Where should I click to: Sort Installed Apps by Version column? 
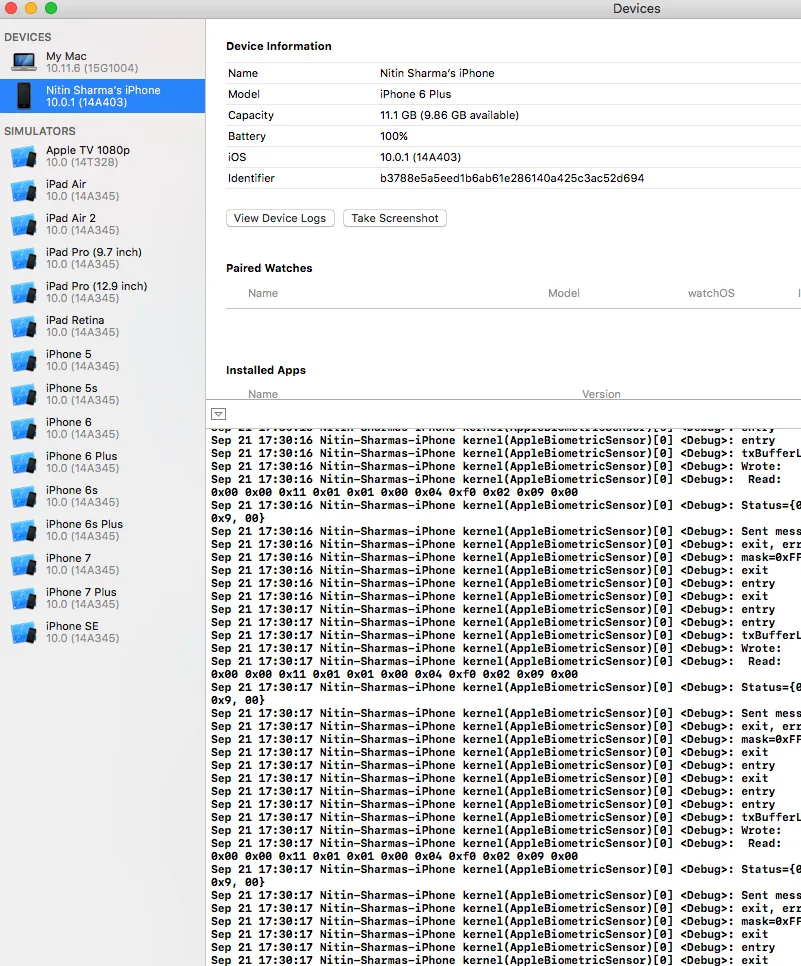pos(601,394)
